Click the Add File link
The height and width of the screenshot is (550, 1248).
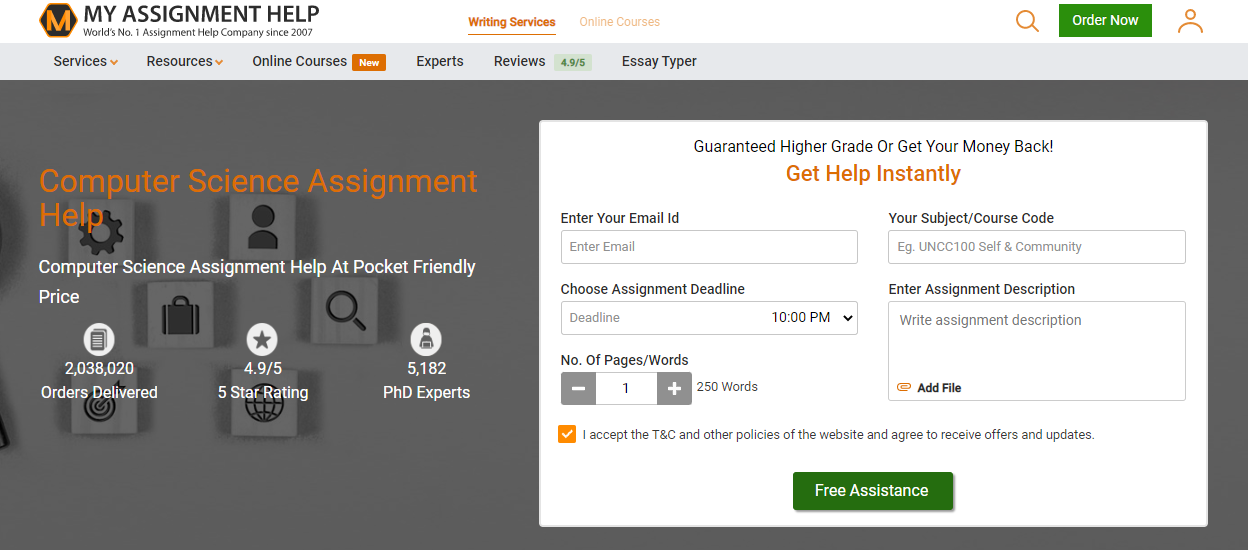point(939,388)
